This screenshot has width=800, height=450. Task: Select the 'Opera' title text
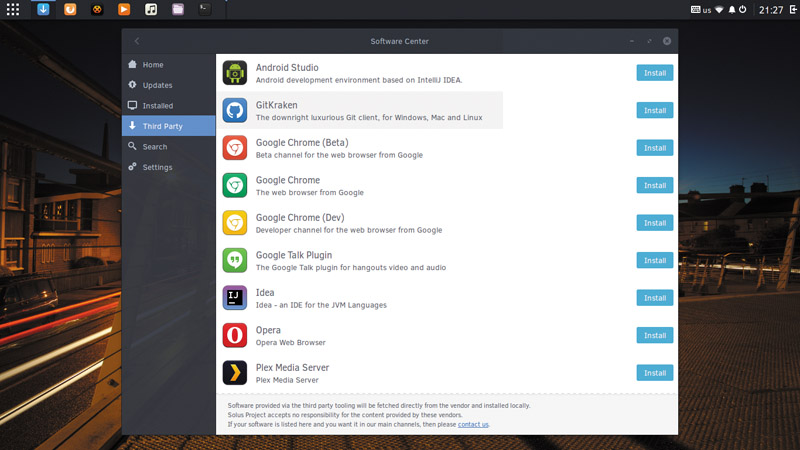(268, 330)
